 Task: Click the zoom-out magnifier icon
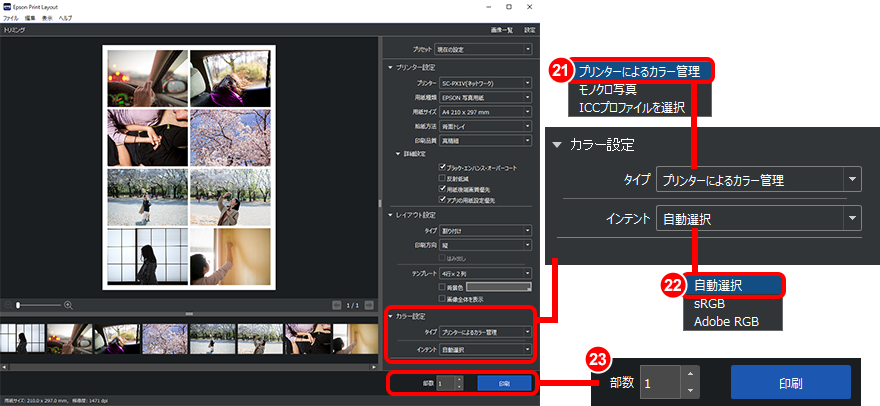click(x=9, y=304)
